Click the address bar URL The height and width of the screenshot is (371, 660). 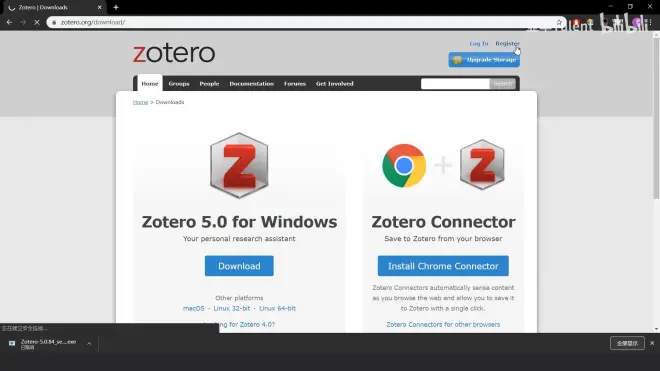[93, 22]
